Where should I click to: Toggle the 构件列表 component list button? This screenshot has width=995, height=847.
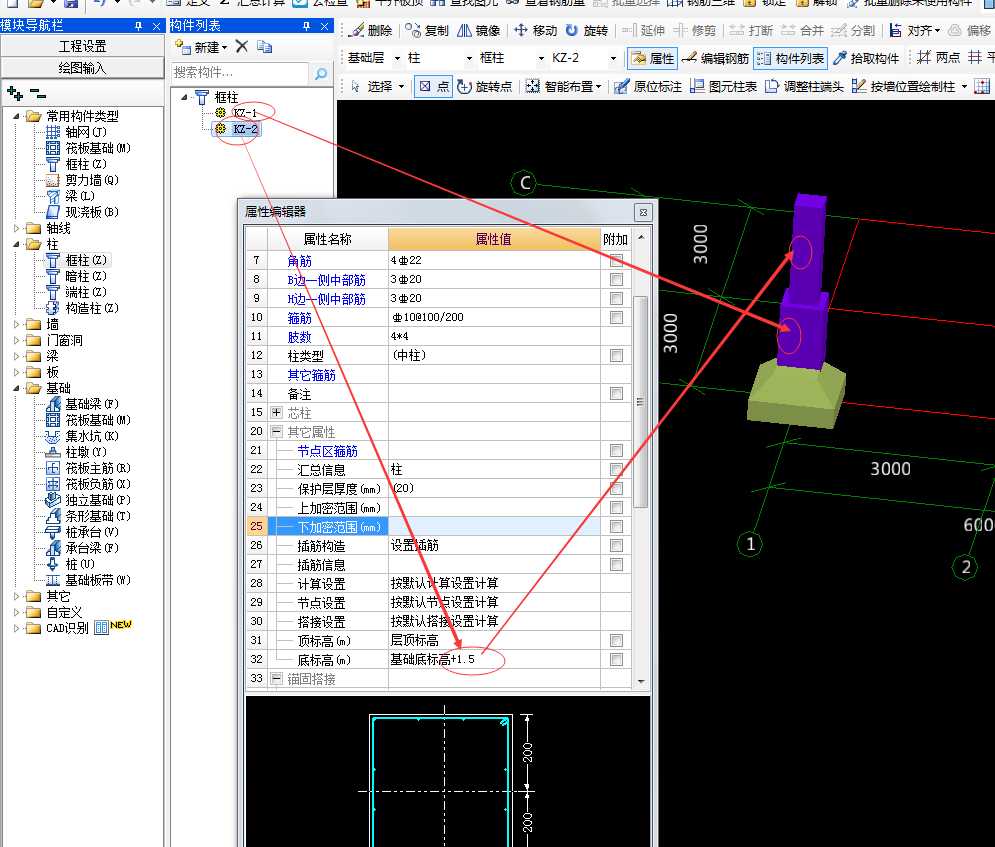tap(791, 58)
